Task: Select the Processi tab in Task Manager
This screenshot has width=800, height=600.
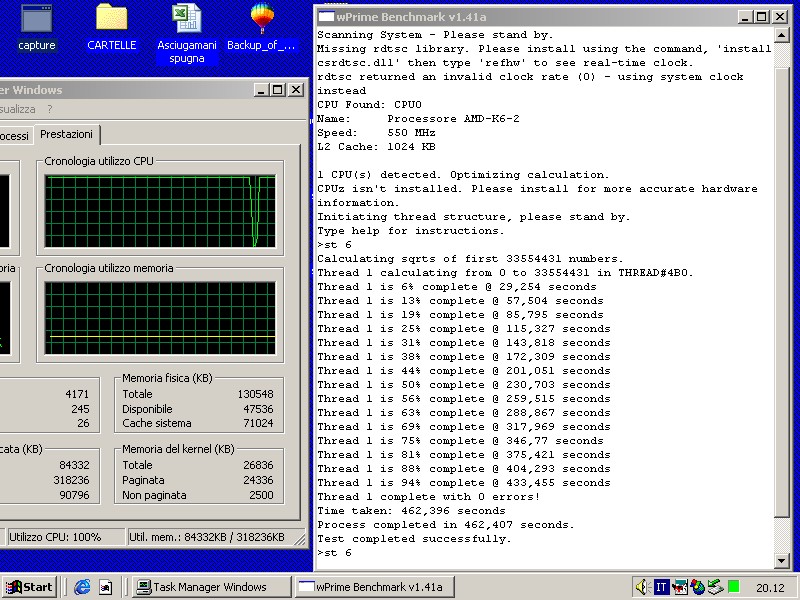Action: (x=14, y=136)
